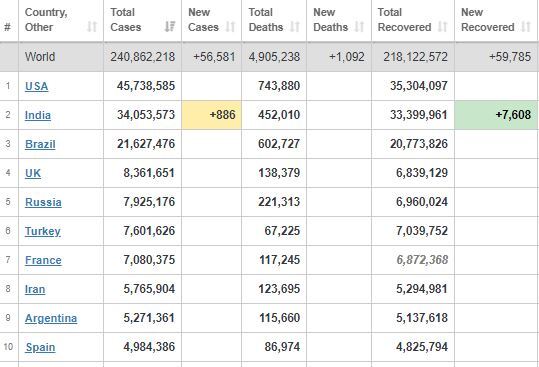Open the France country link
The width and height of the screenshot is (539, 367).
tap(43, 260)
